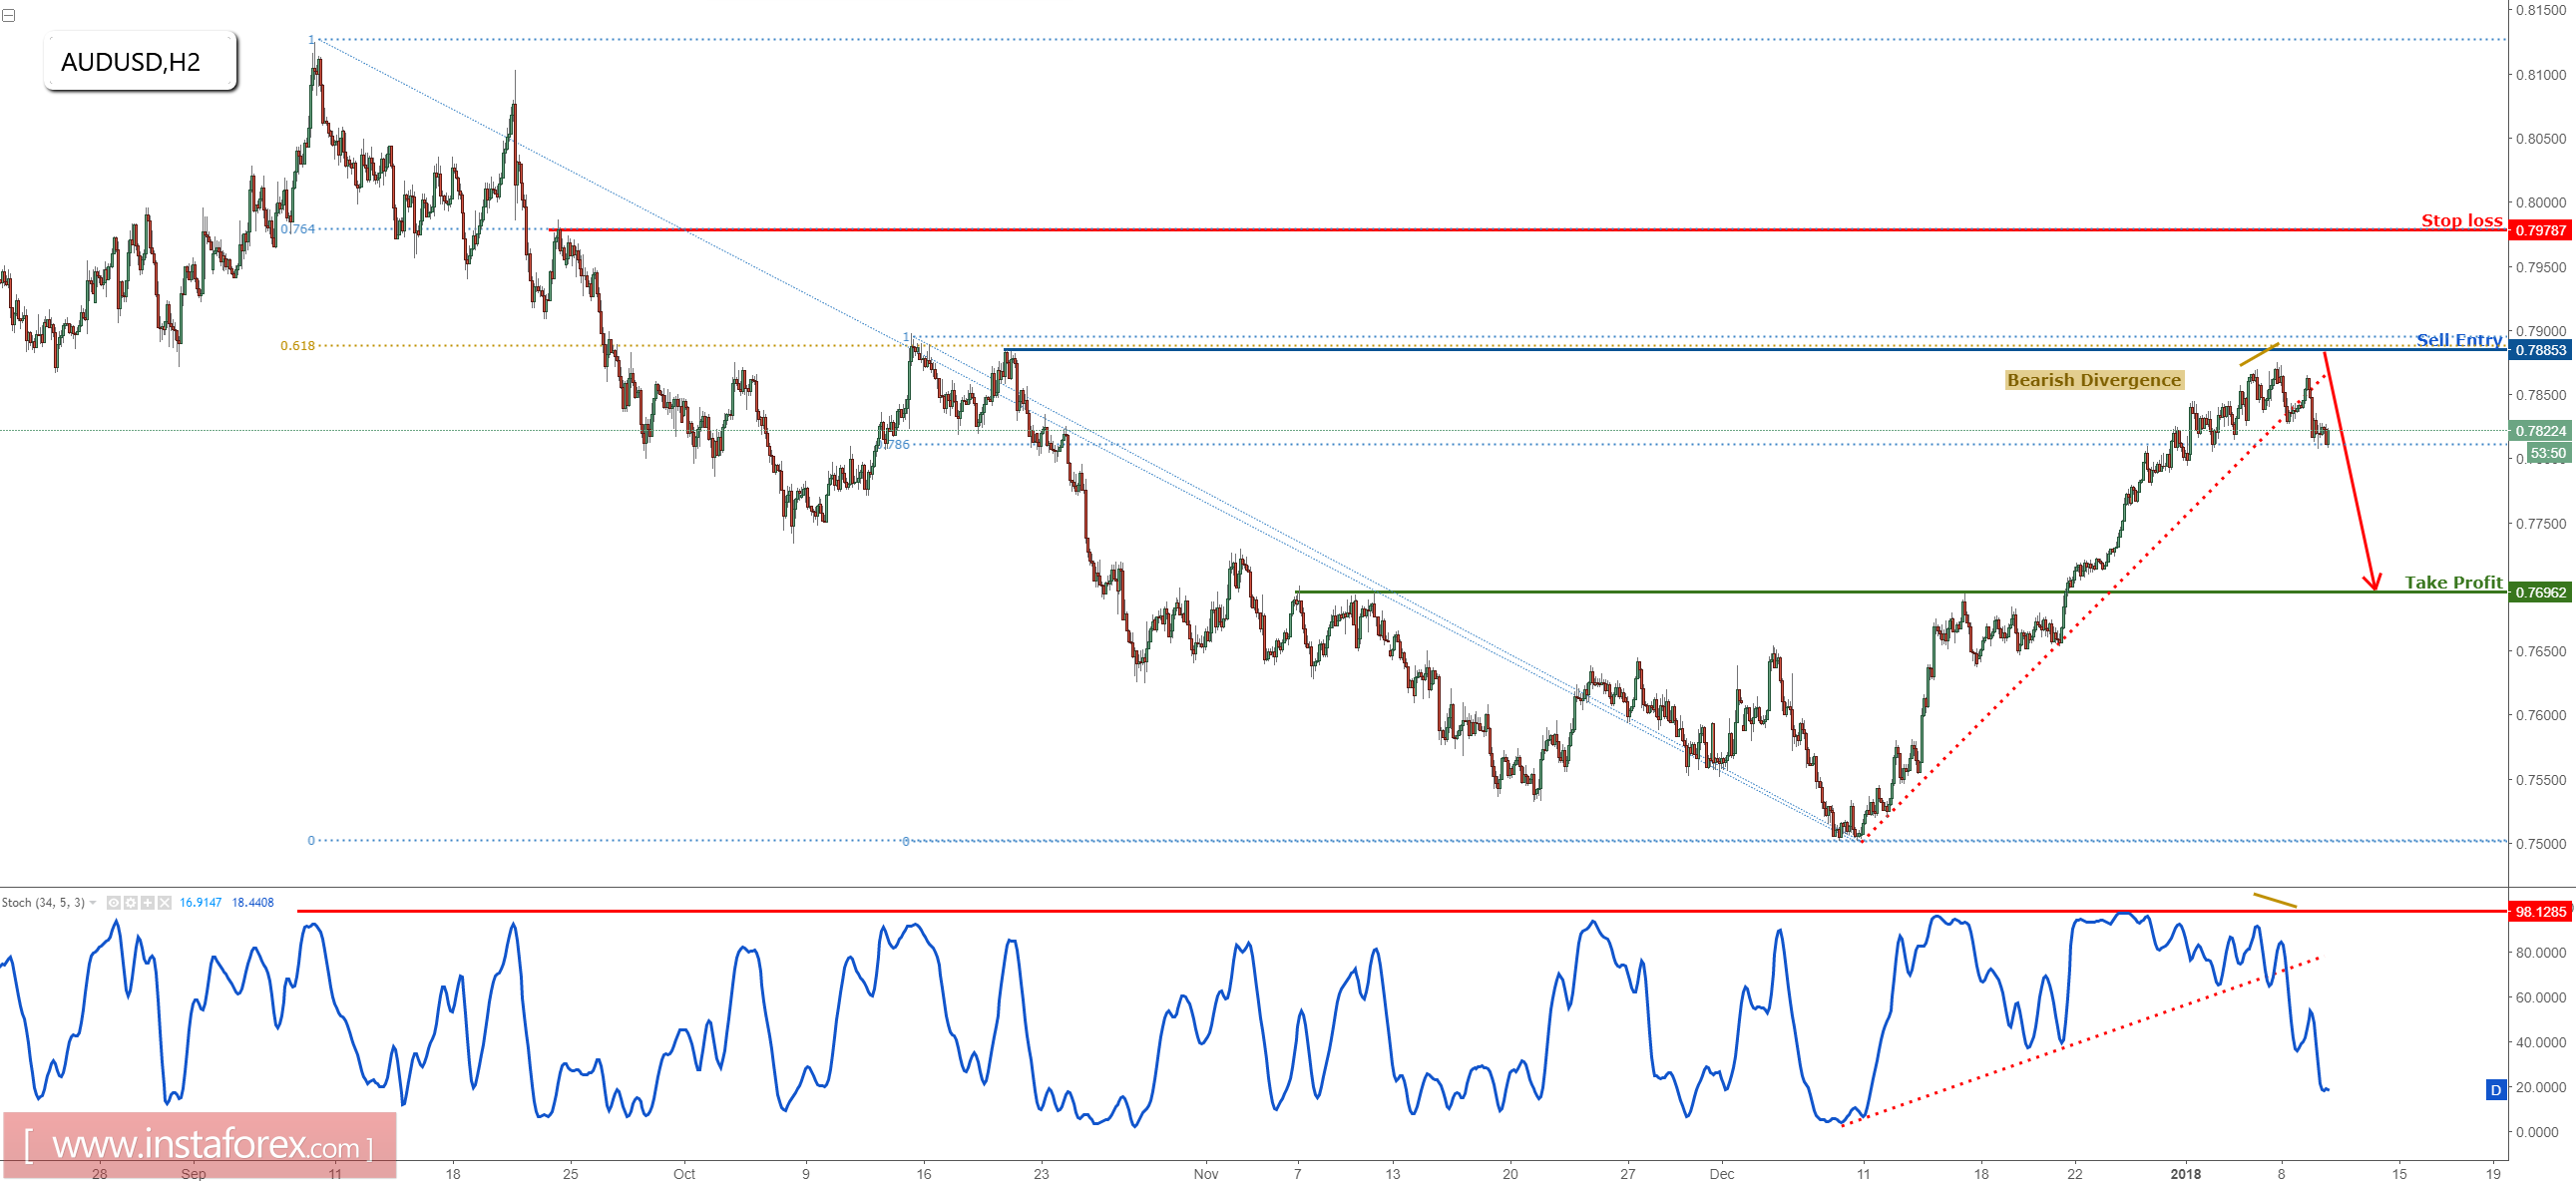
Task: Open the Stoch indicator settings gear icon
Action: point(130,903)
